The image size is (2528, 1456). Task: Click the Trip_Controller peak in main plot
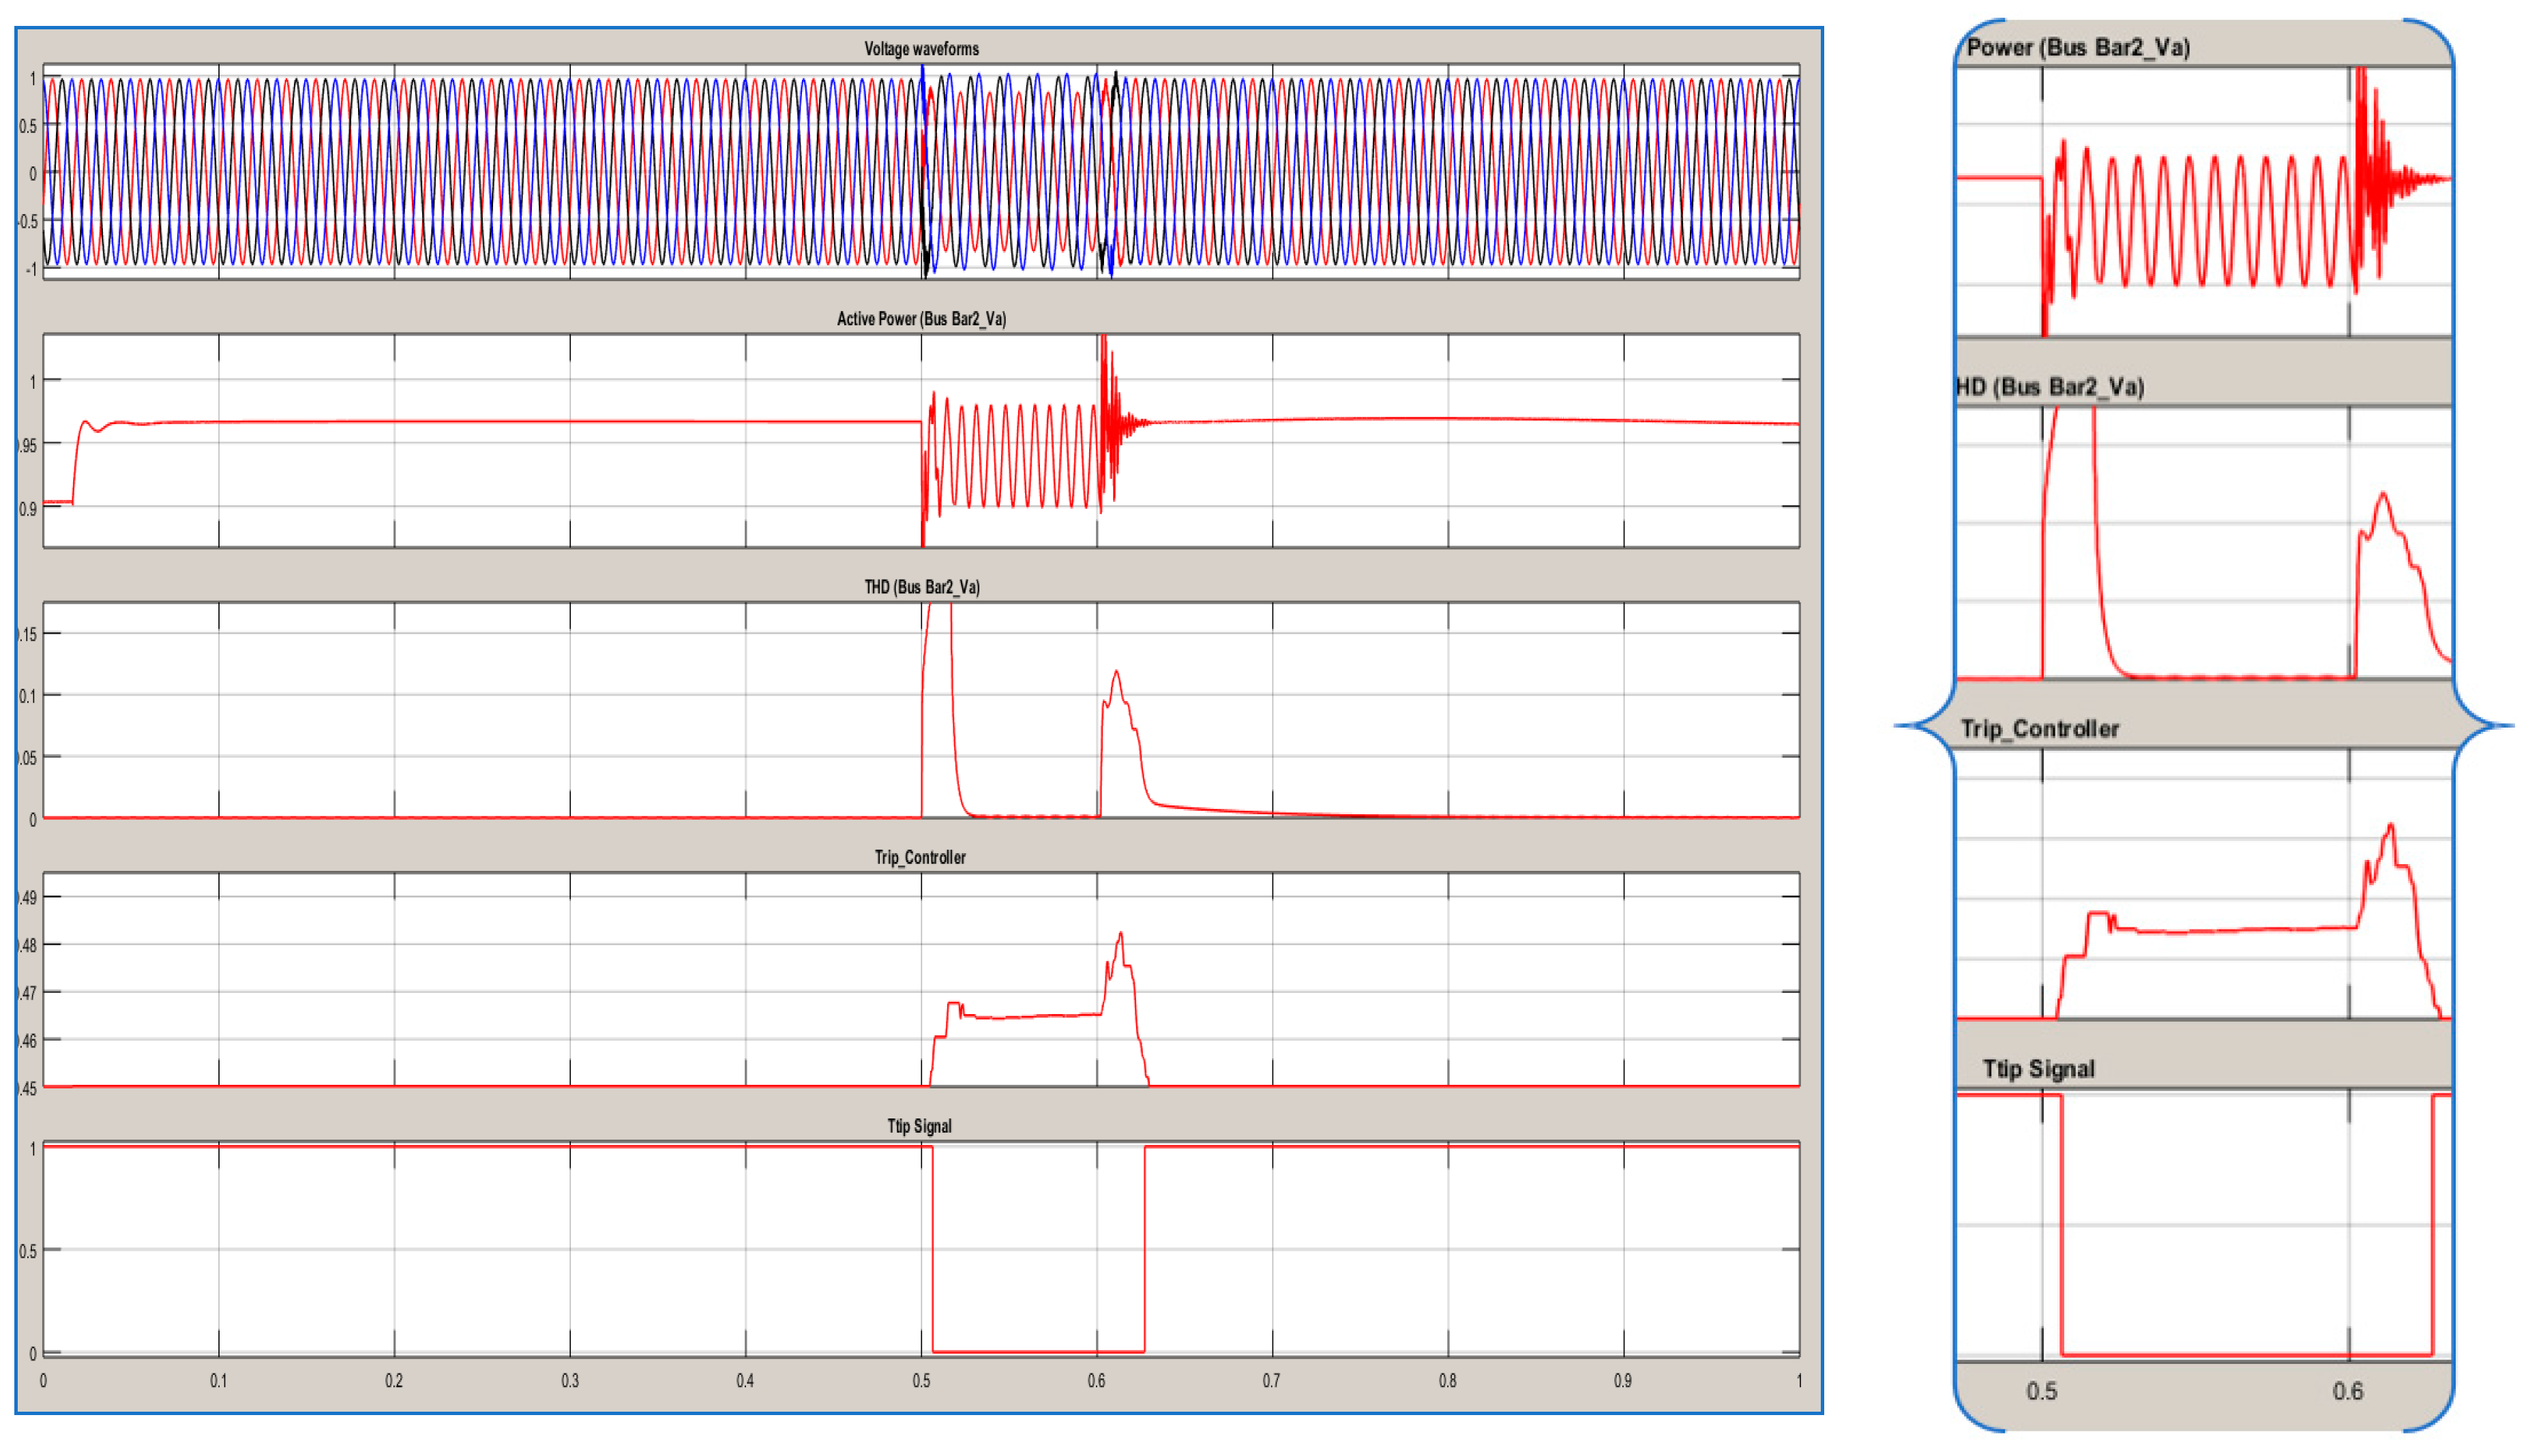click(x=1121, y=934)
